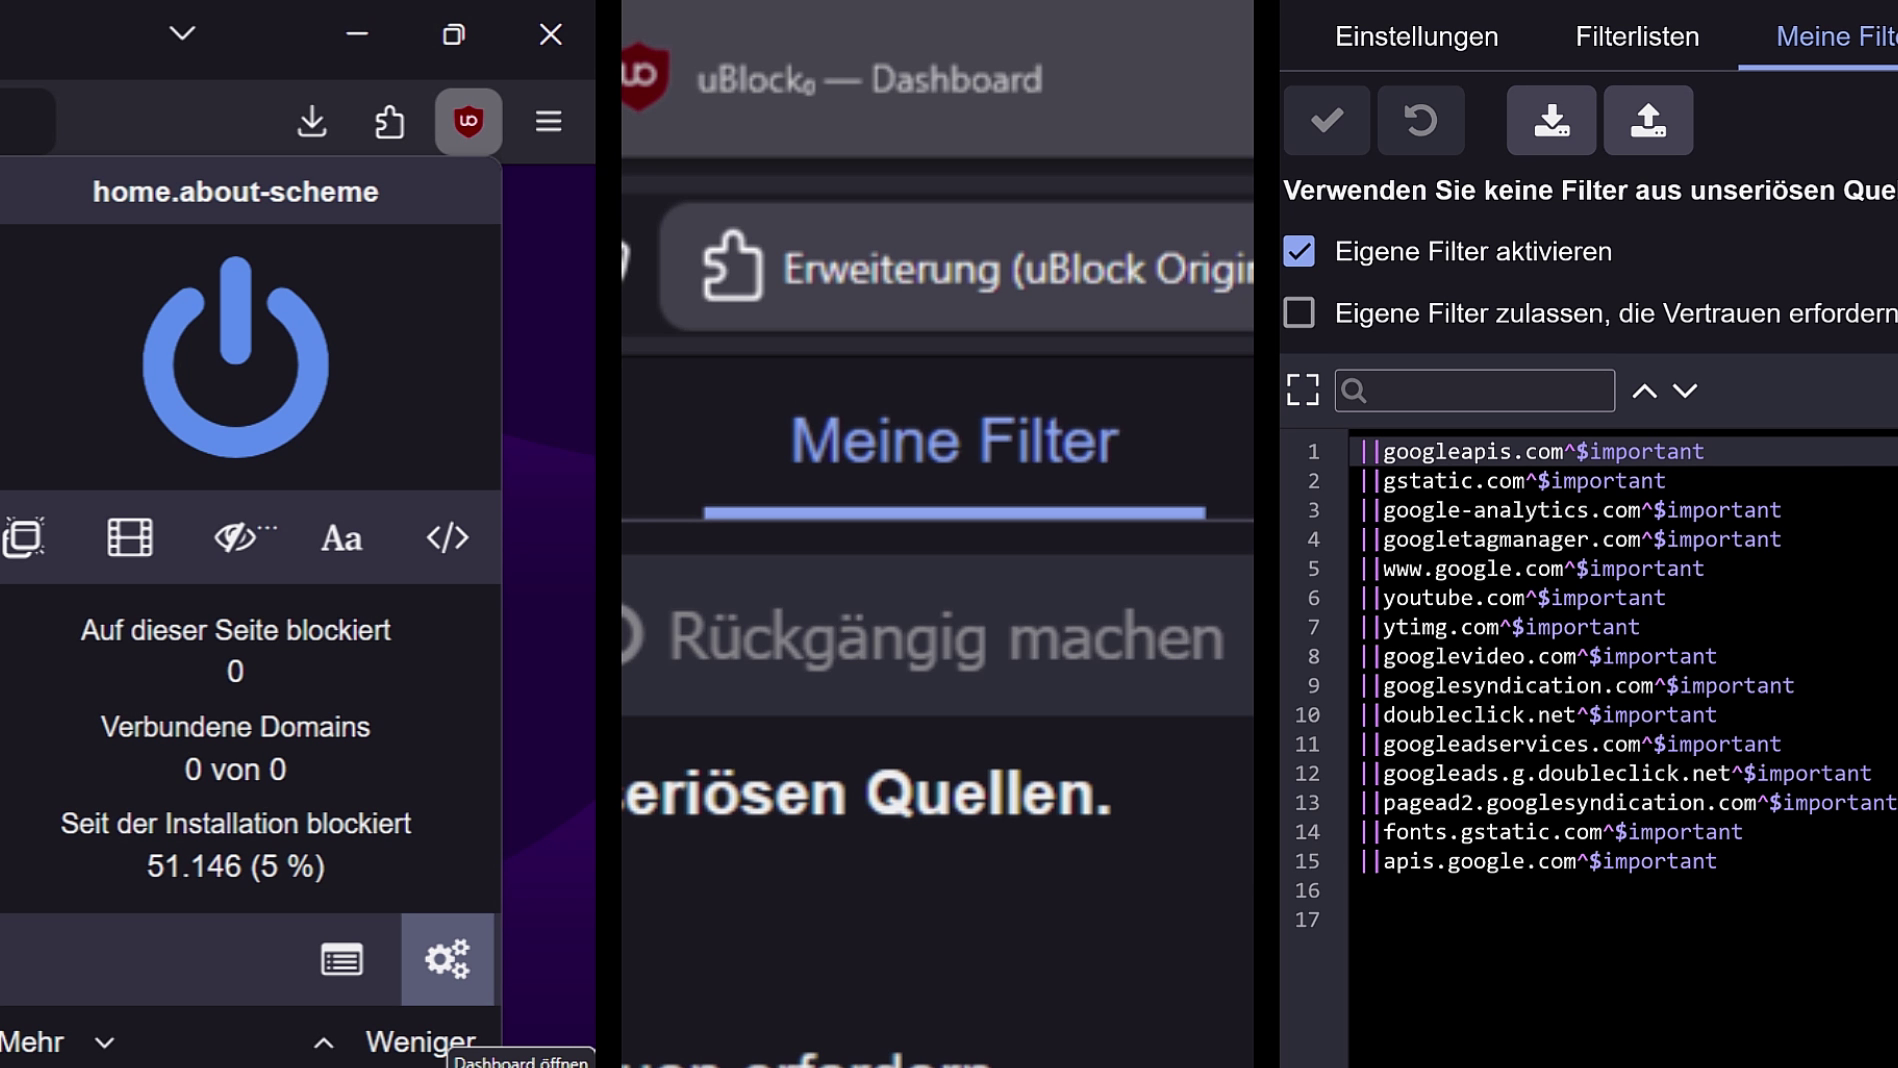Open the browser hamburger menu
Image resolution: width=1898 pixels, height=1068 pixels.
548,121
